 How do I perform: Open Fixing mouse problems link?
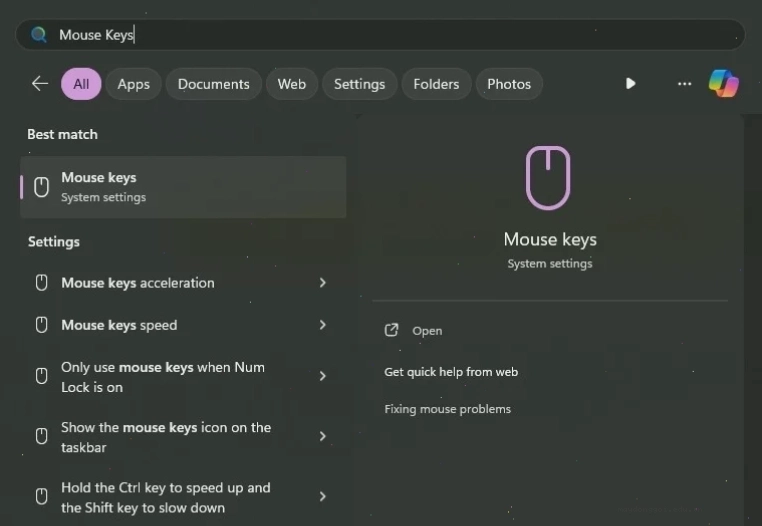448,409
